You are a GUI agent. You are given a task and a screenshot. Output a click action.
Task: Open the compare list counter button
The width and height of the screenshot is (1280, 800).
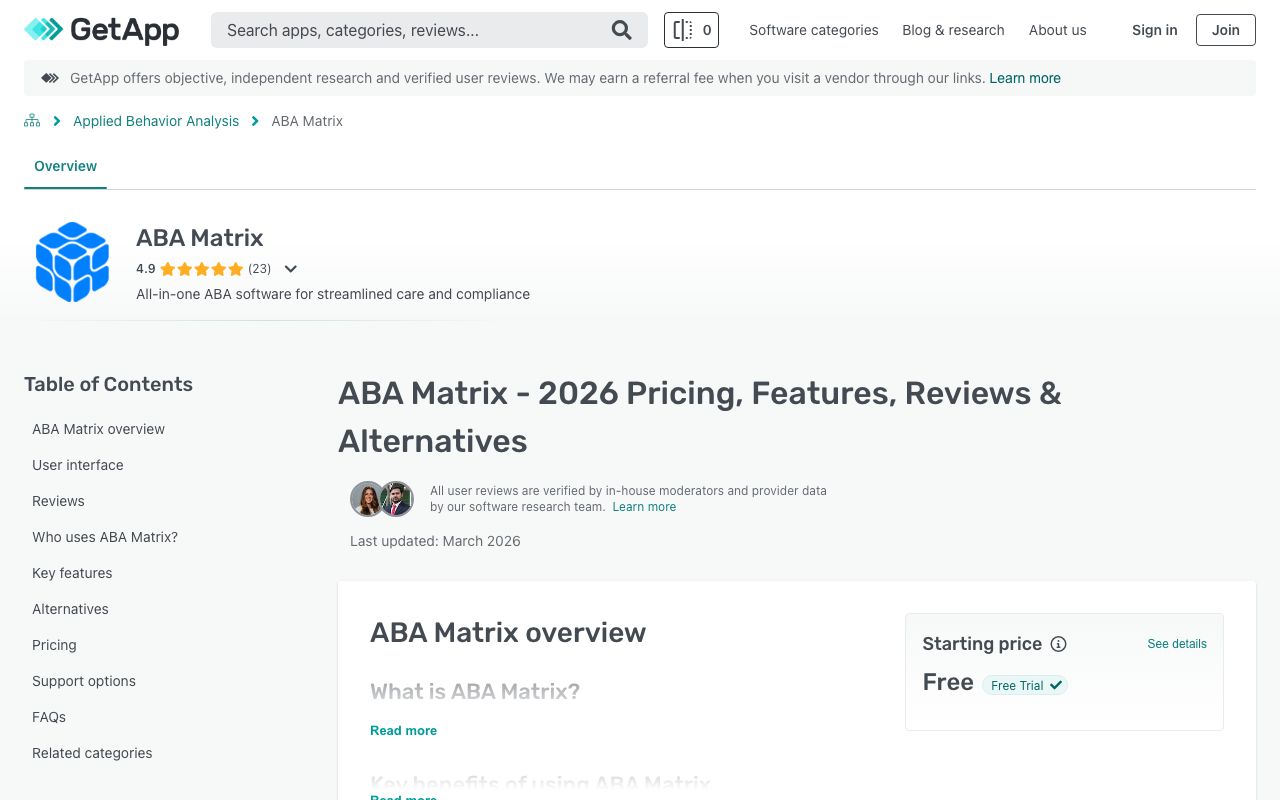pyautogui.click(x=691, y=30)
